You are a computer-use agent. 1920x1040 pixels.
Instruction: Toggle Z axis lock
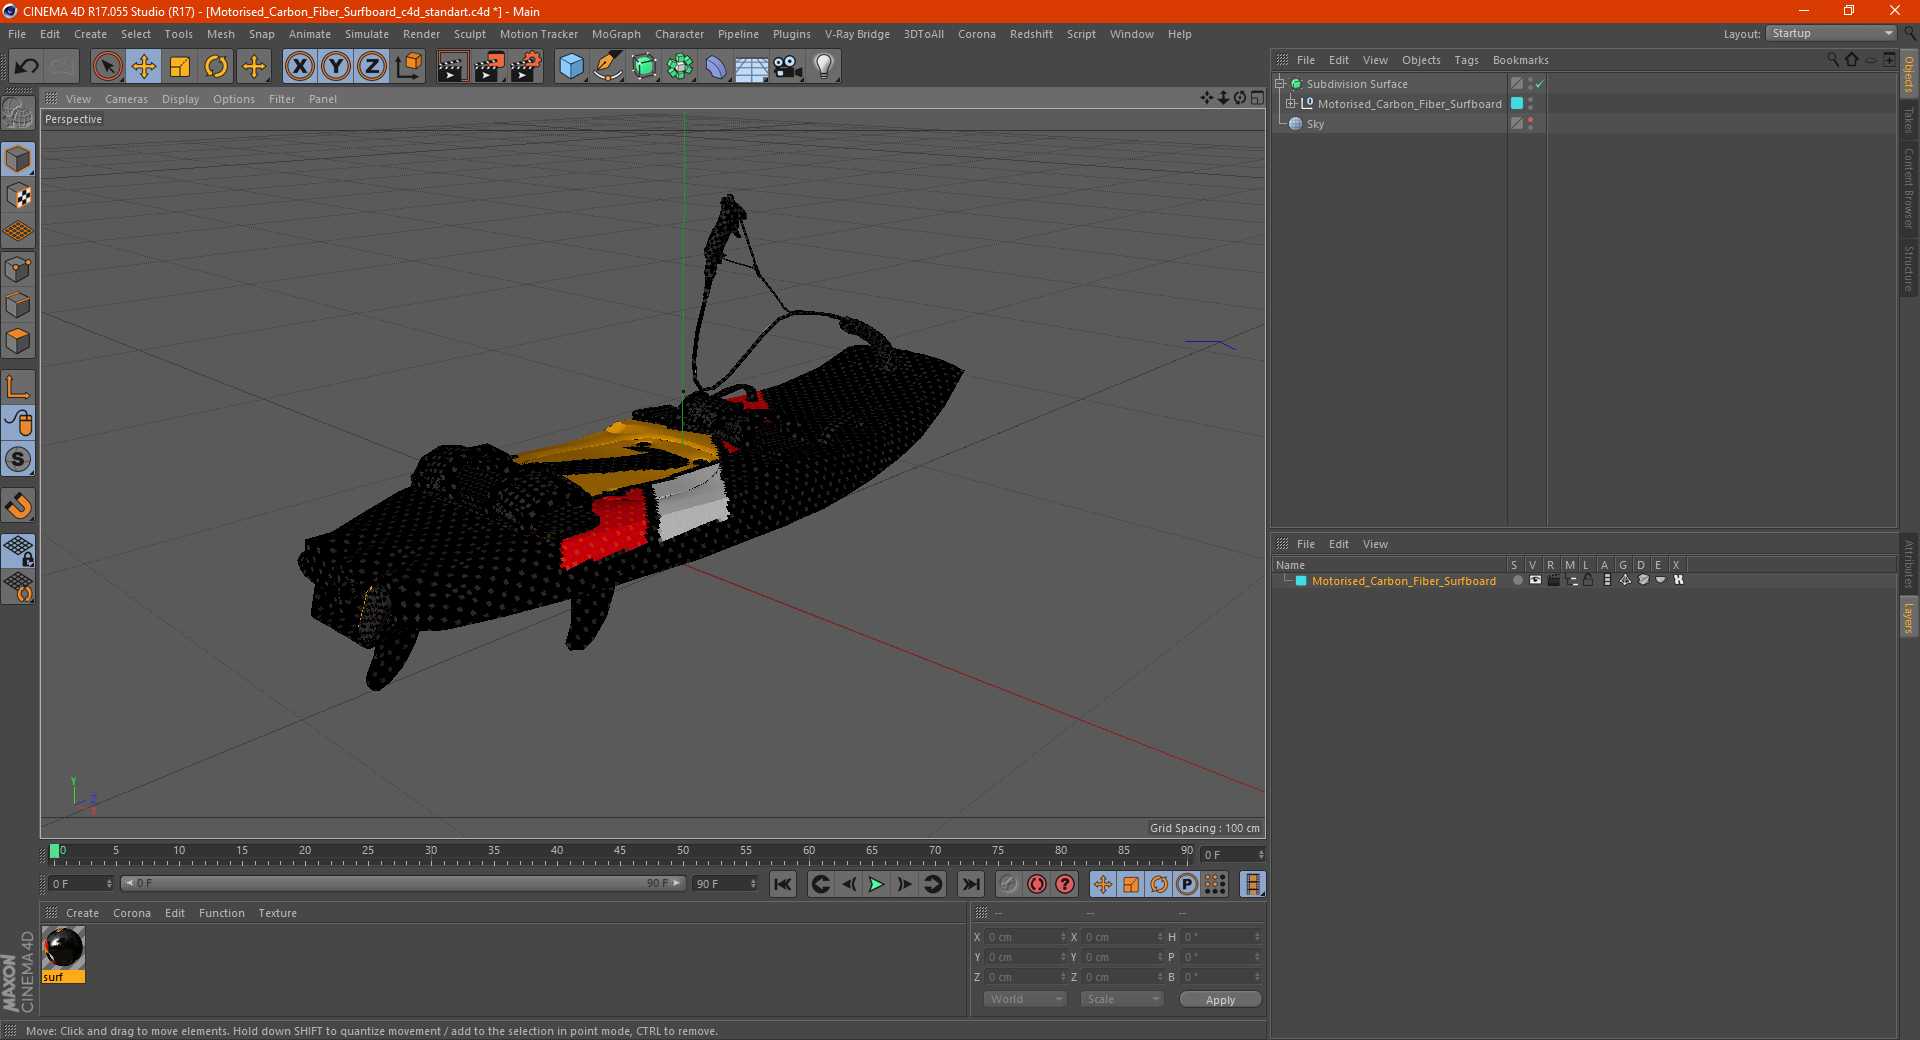click(x=372, y=67)
